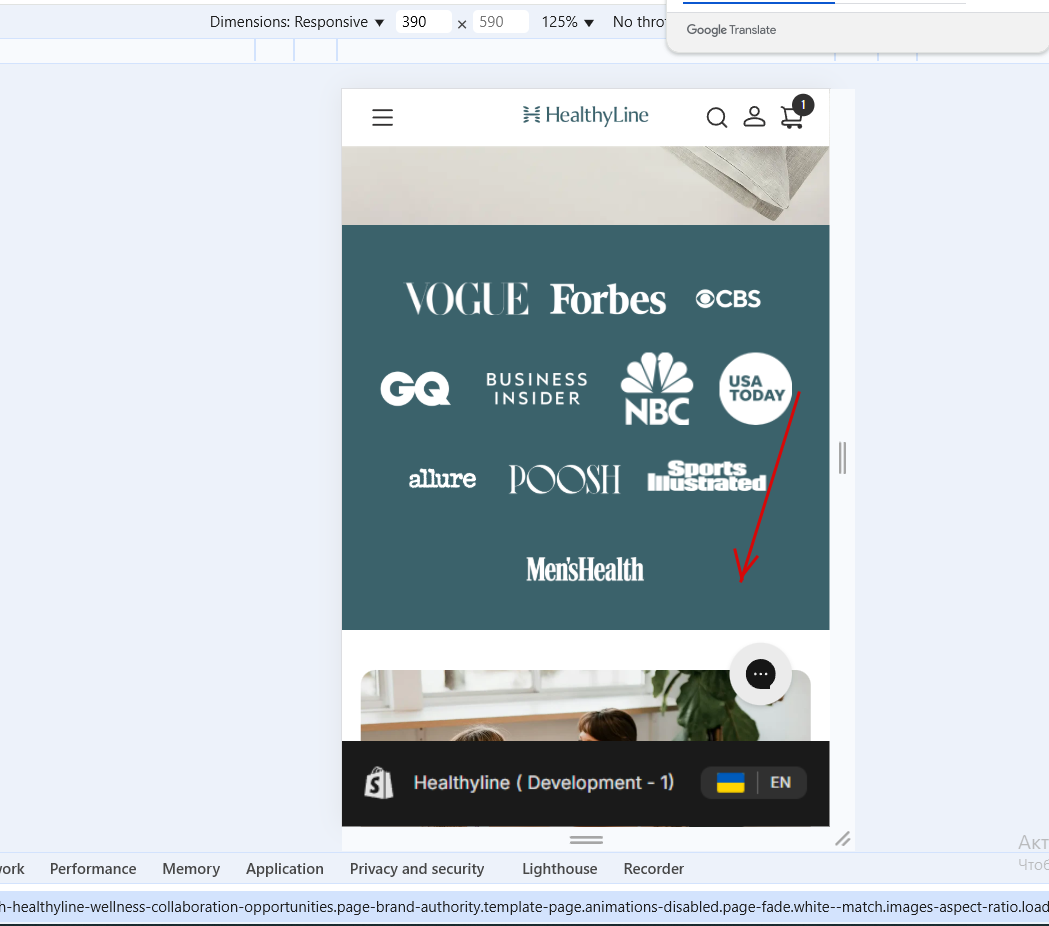This screenshot has width=1049, height=926.
Task: Click the VOGUE press logo
Action: click(x=467, y=298)
